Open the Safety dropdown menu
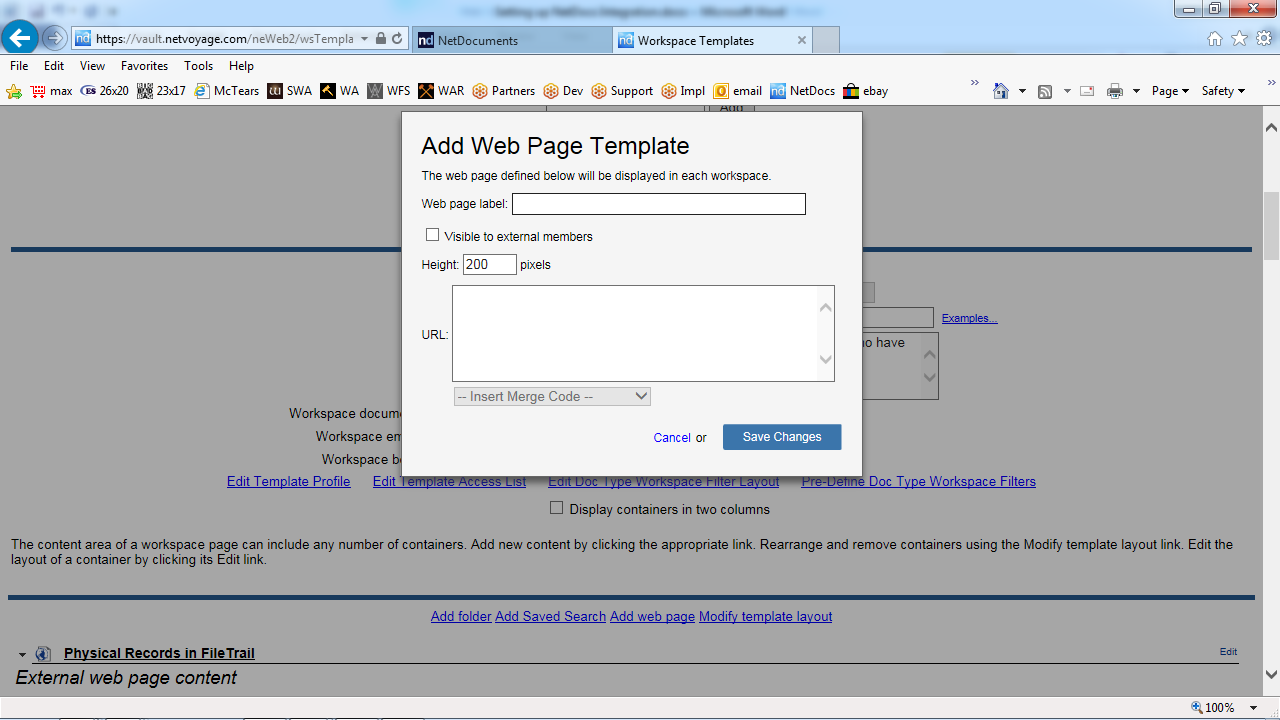 [1223, 91]
